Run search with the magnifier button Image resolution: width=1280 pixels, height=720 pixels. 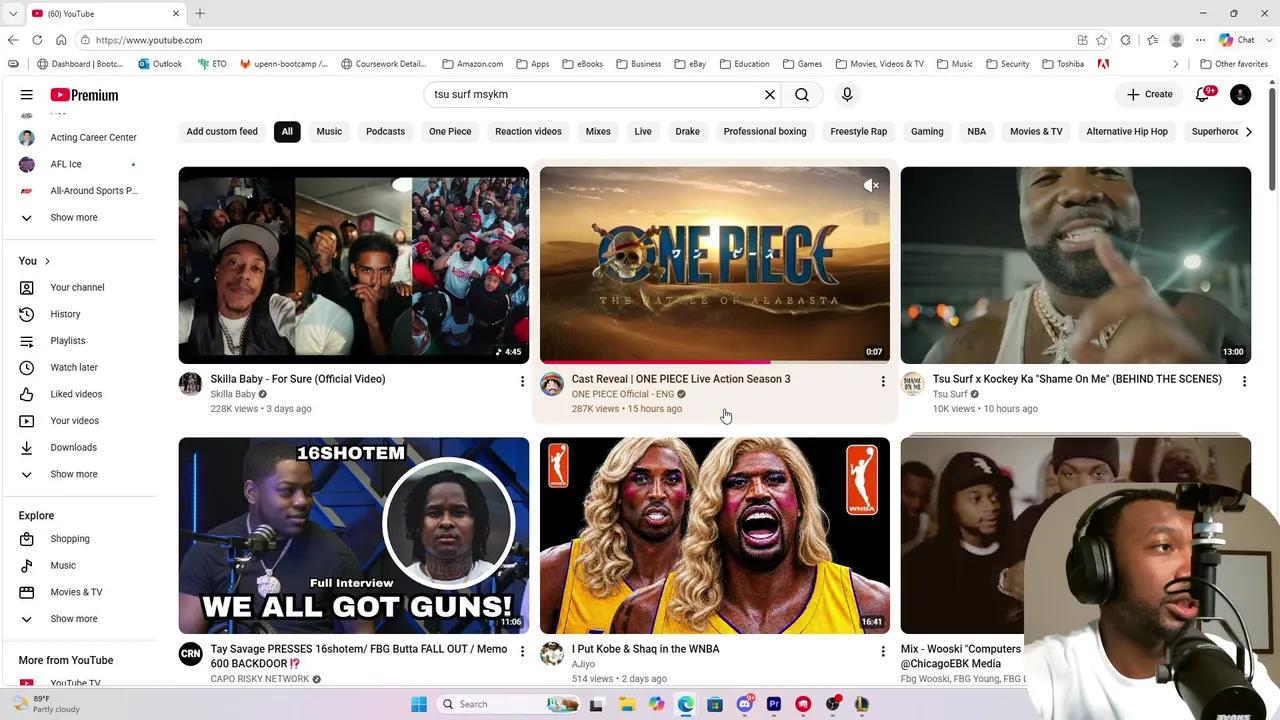[802, 95]
